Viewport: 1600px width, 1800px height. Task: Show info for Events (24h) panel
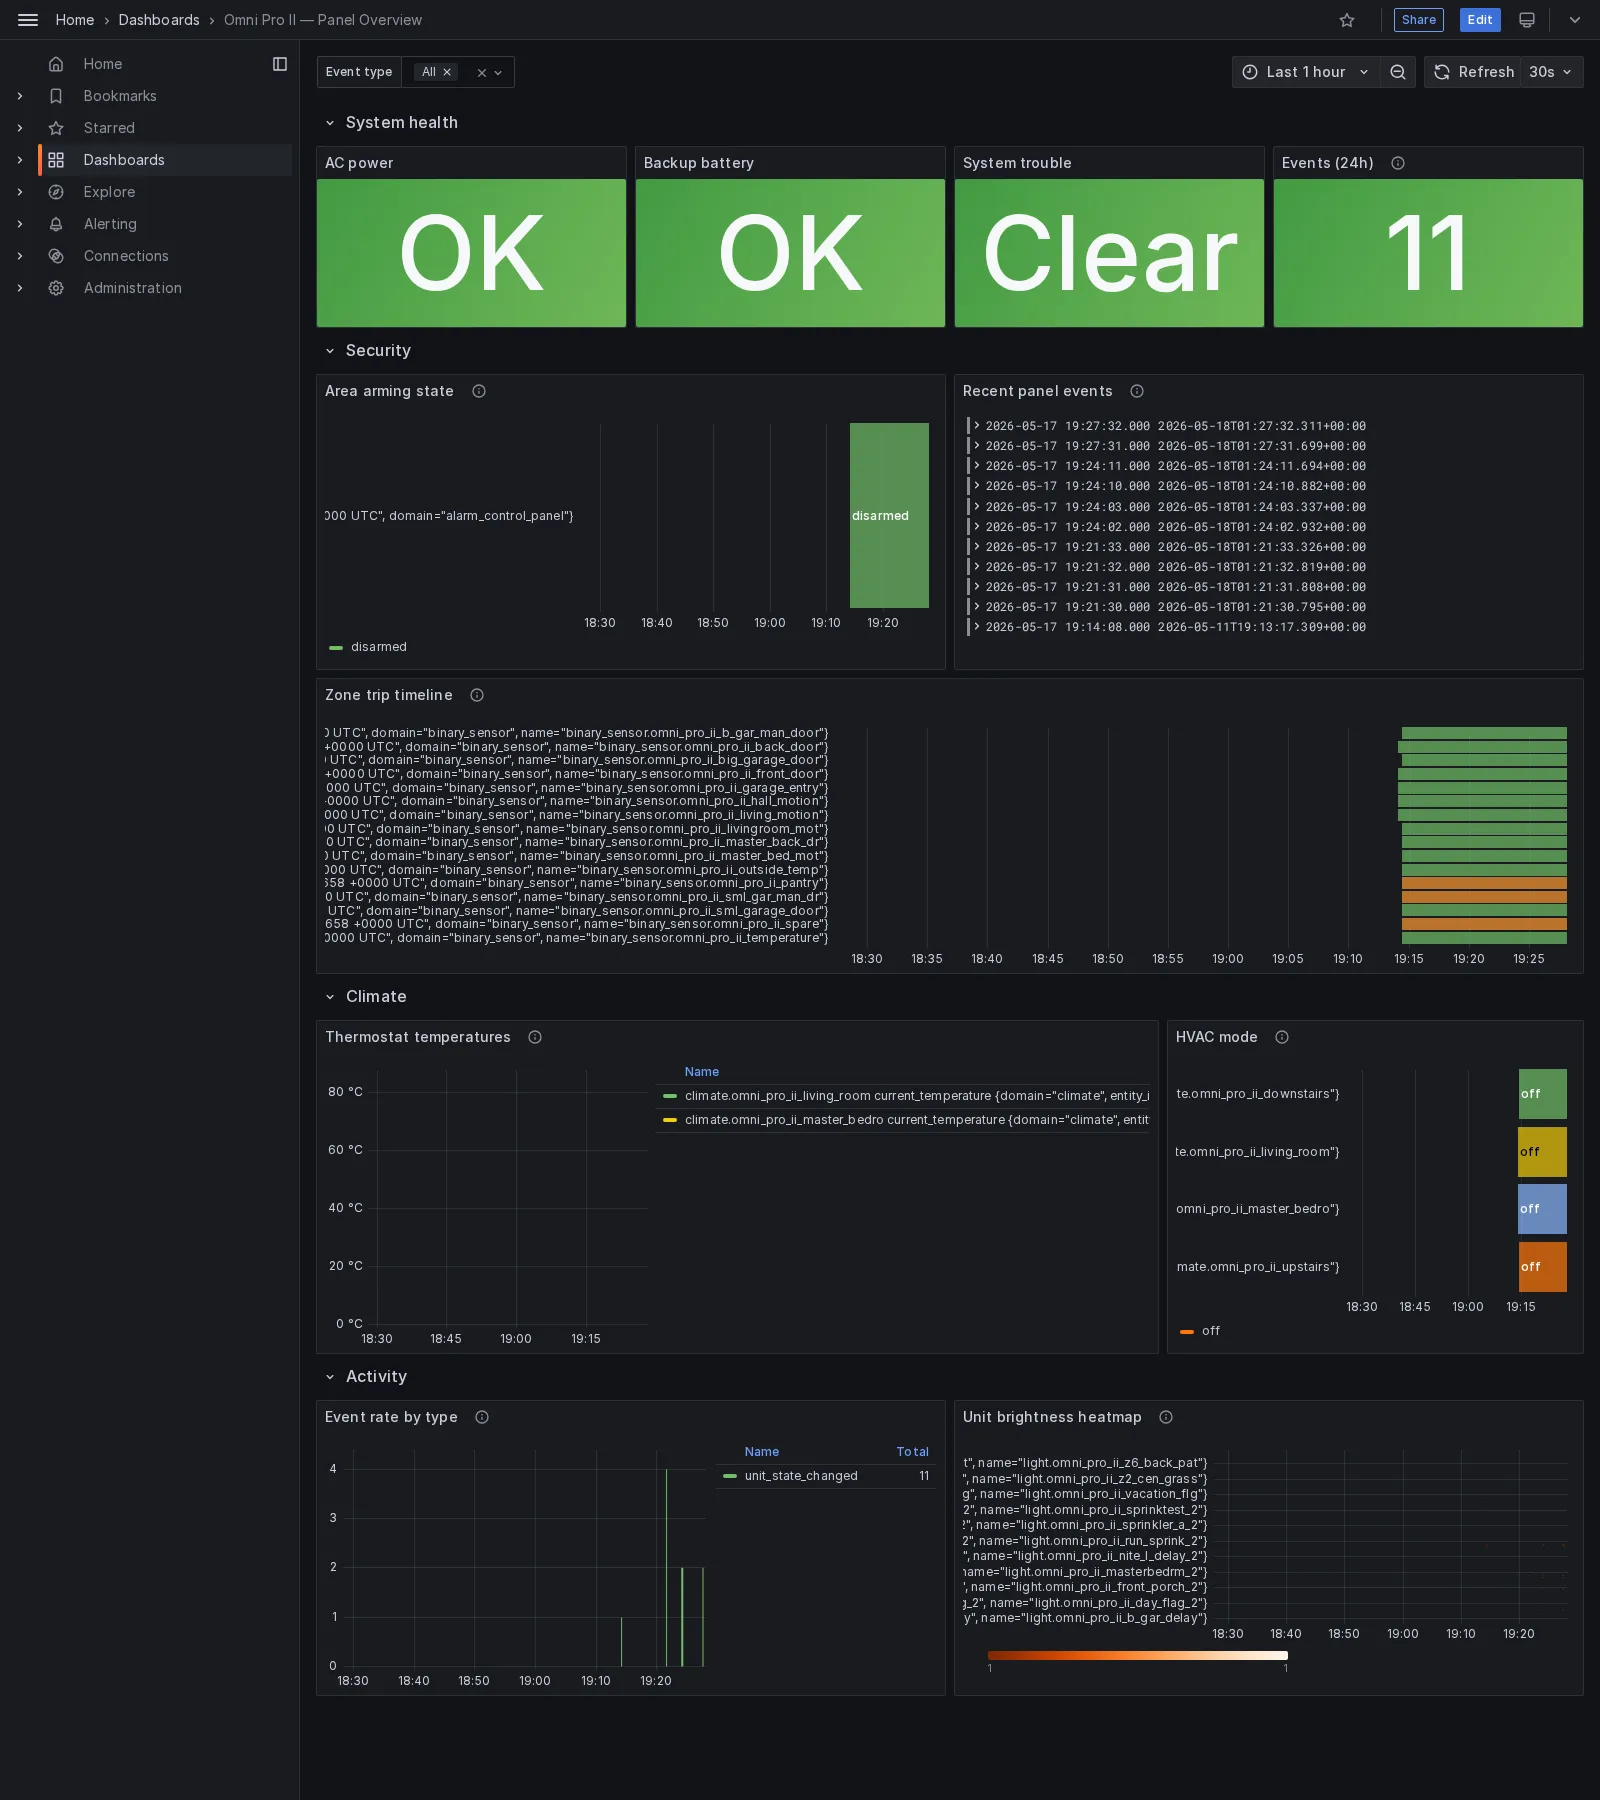1398,163
